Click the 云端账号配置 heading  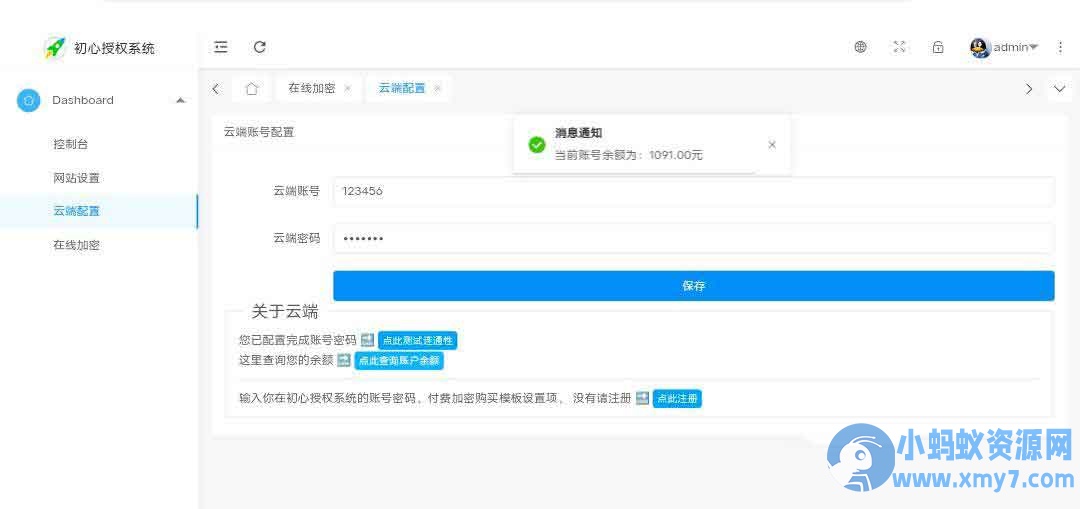pyautogui.click(x=259, y=132)
